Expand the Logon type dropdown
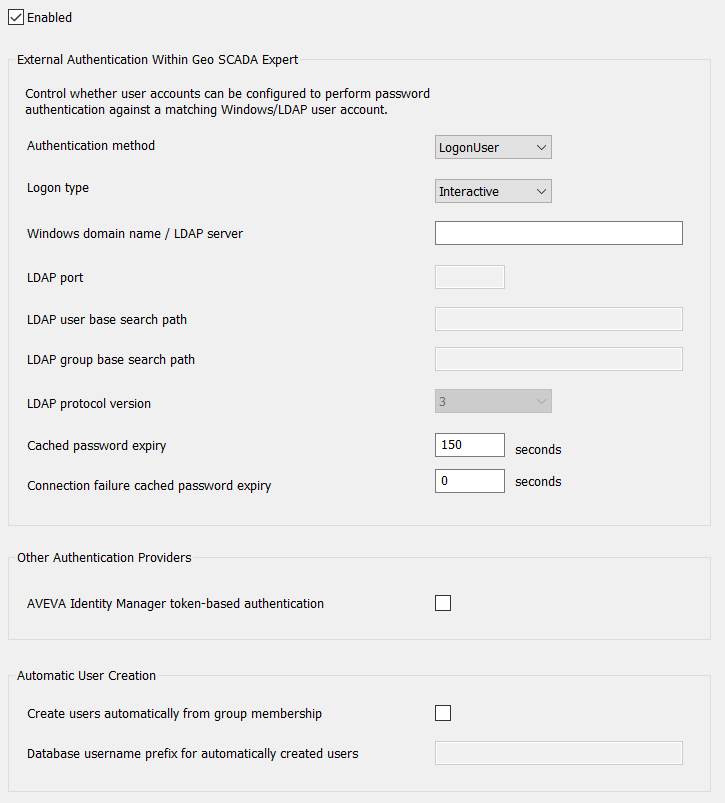Image resolution: width=725 pixels, height=803 pixels. pos(493,191)
